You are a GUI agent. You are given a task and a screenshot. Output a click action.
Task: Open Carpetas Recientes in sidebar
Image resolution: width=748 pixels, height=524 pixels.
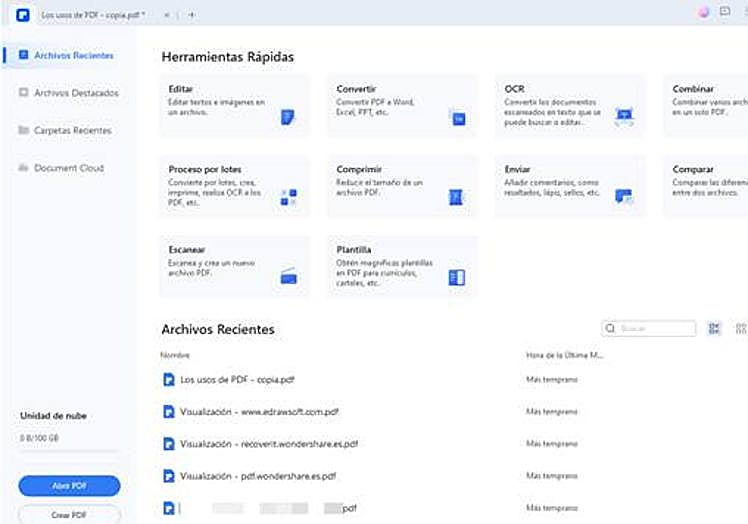(72, 131)
